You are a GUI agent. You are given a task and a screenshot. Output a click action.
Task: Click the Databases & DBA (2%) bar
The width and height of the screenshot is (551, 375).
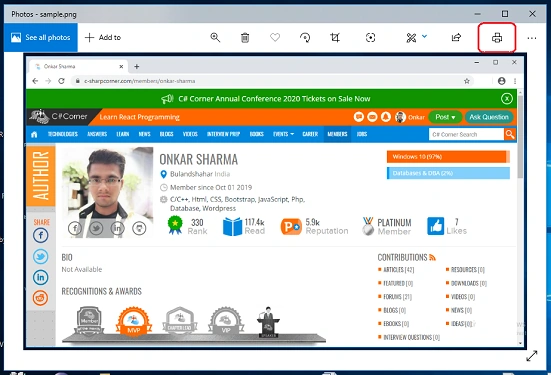(448, 173)
